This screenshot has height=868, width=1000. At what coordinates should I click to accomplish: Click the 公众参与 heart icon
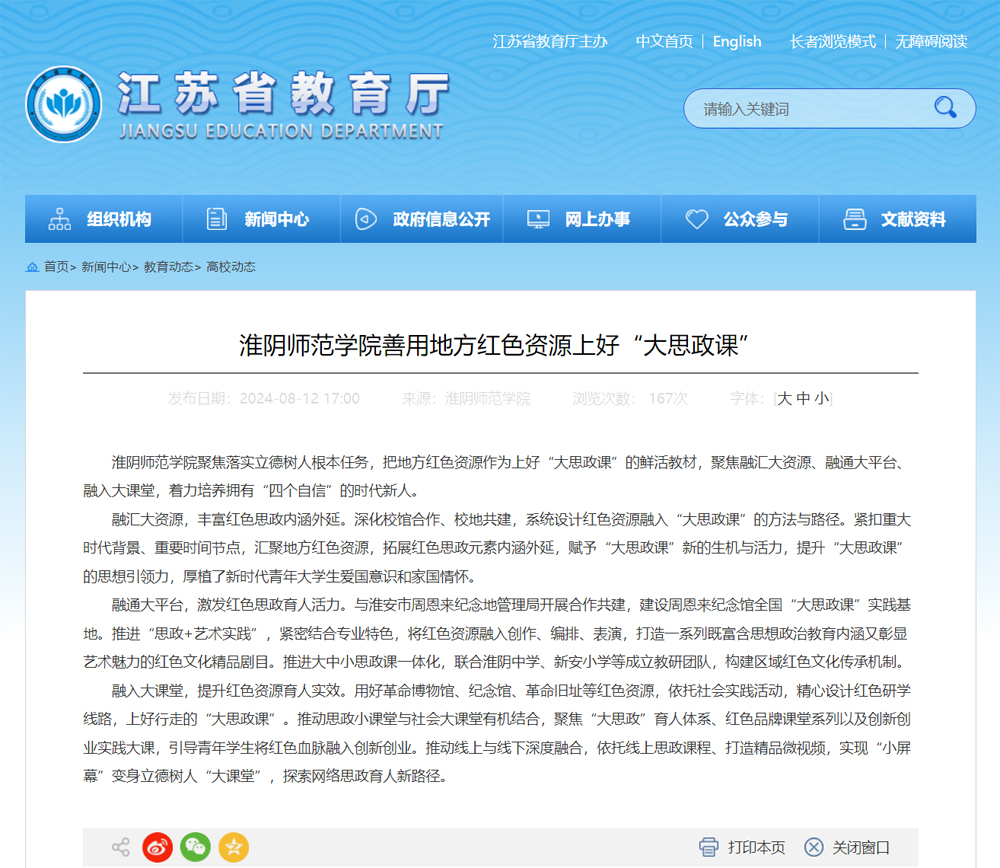[x=696, y=219]
